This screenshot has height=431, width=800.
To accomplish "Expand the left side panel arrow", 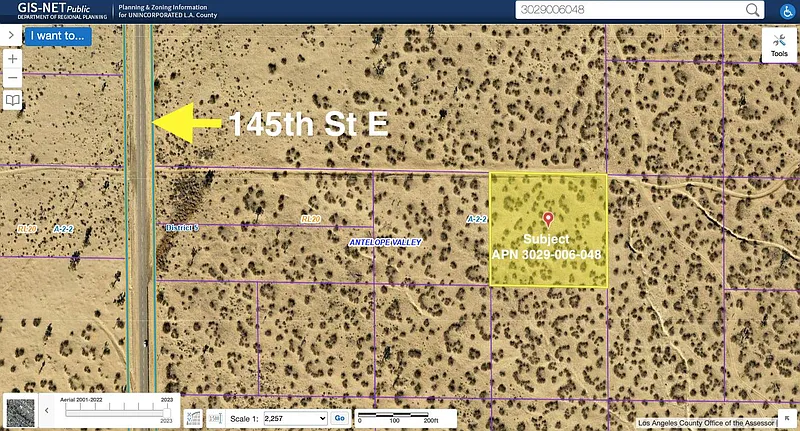I will [x=10, y=35].
